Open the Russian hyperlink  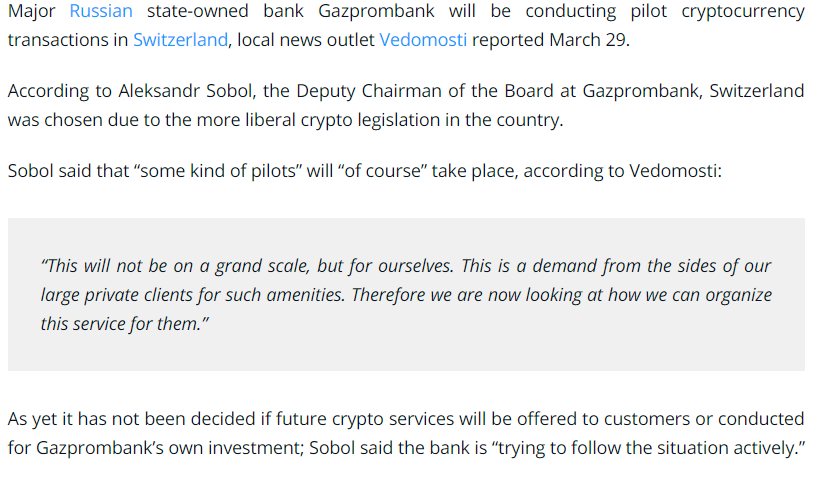(101, 11)
